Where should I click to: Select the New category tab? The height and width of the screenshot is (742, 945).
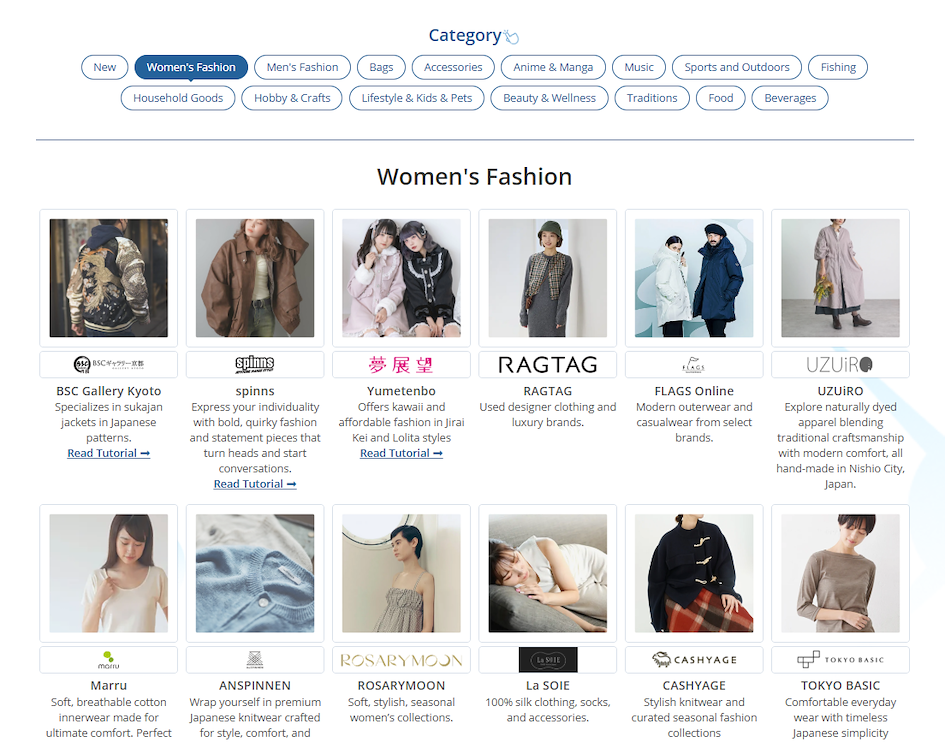tap(105, 67)
